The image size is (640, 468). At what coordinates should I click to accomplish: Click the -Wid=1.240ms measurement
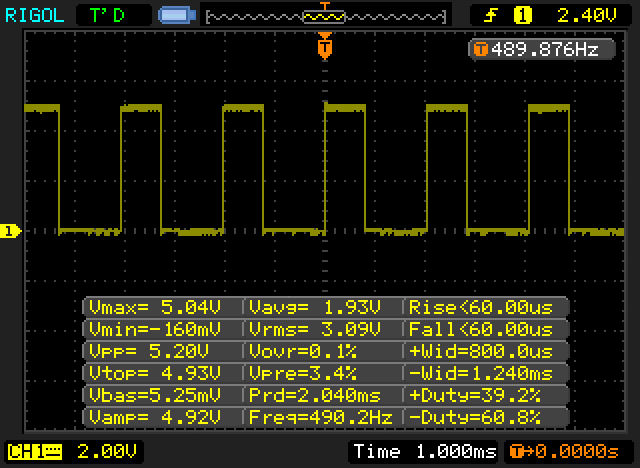pos(481,373)
